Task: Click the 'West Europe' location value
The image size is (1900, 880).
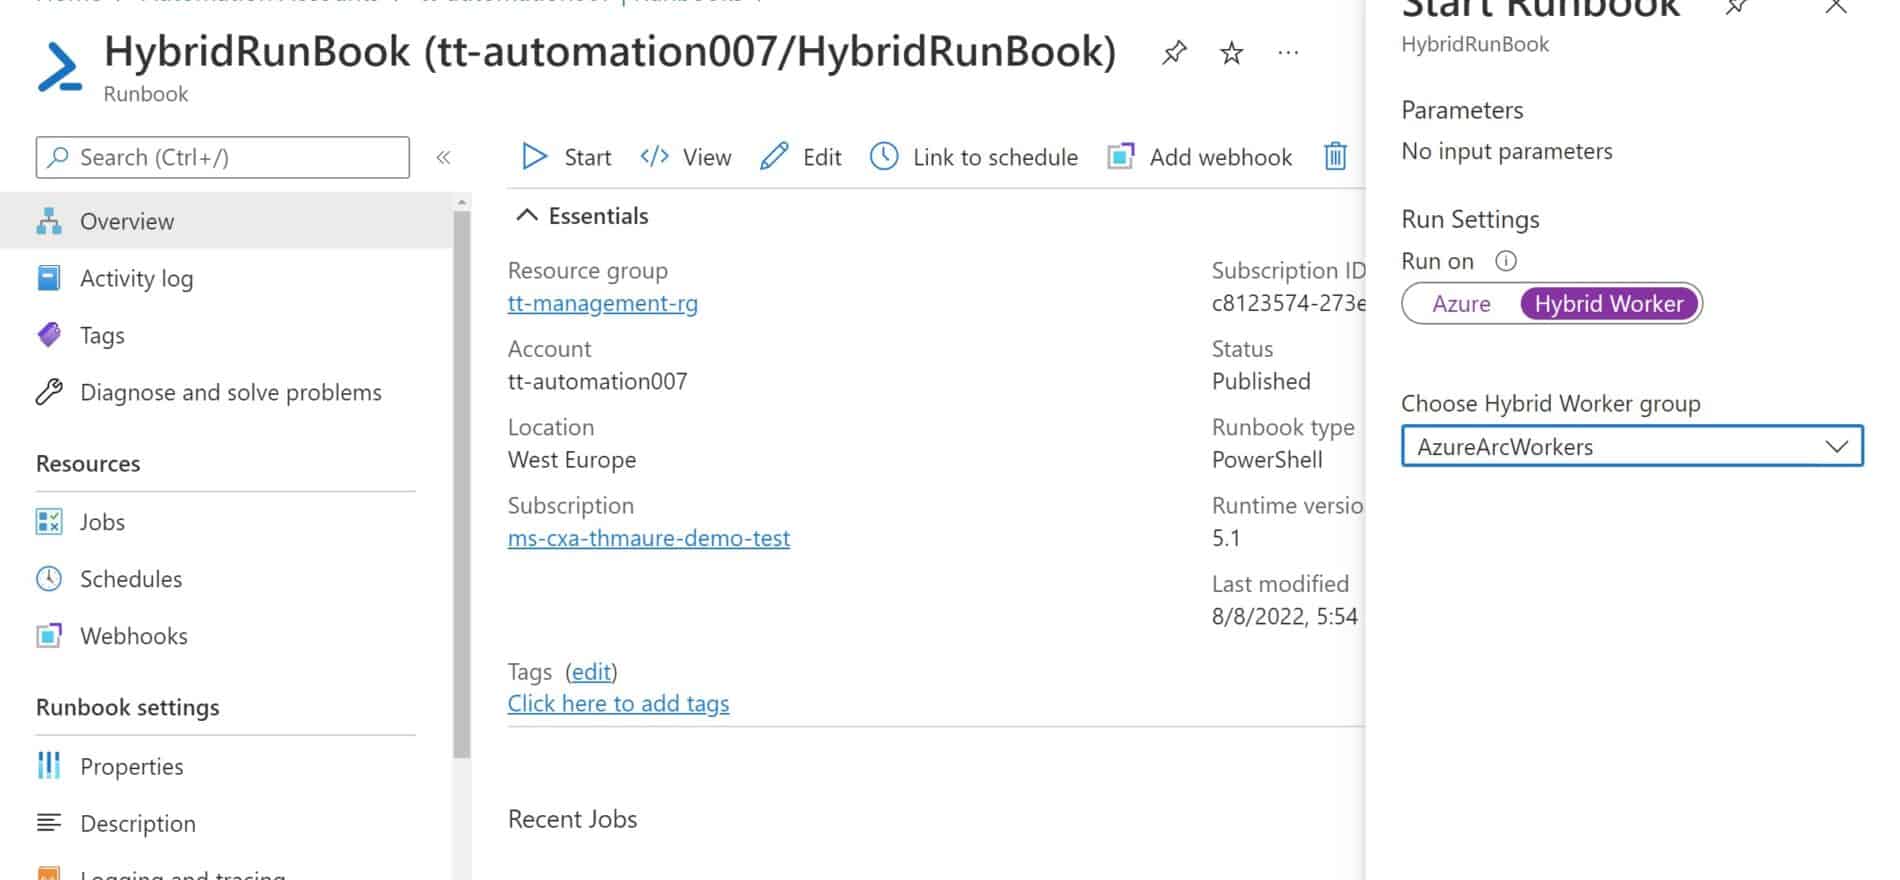Action: coord(572,459)
